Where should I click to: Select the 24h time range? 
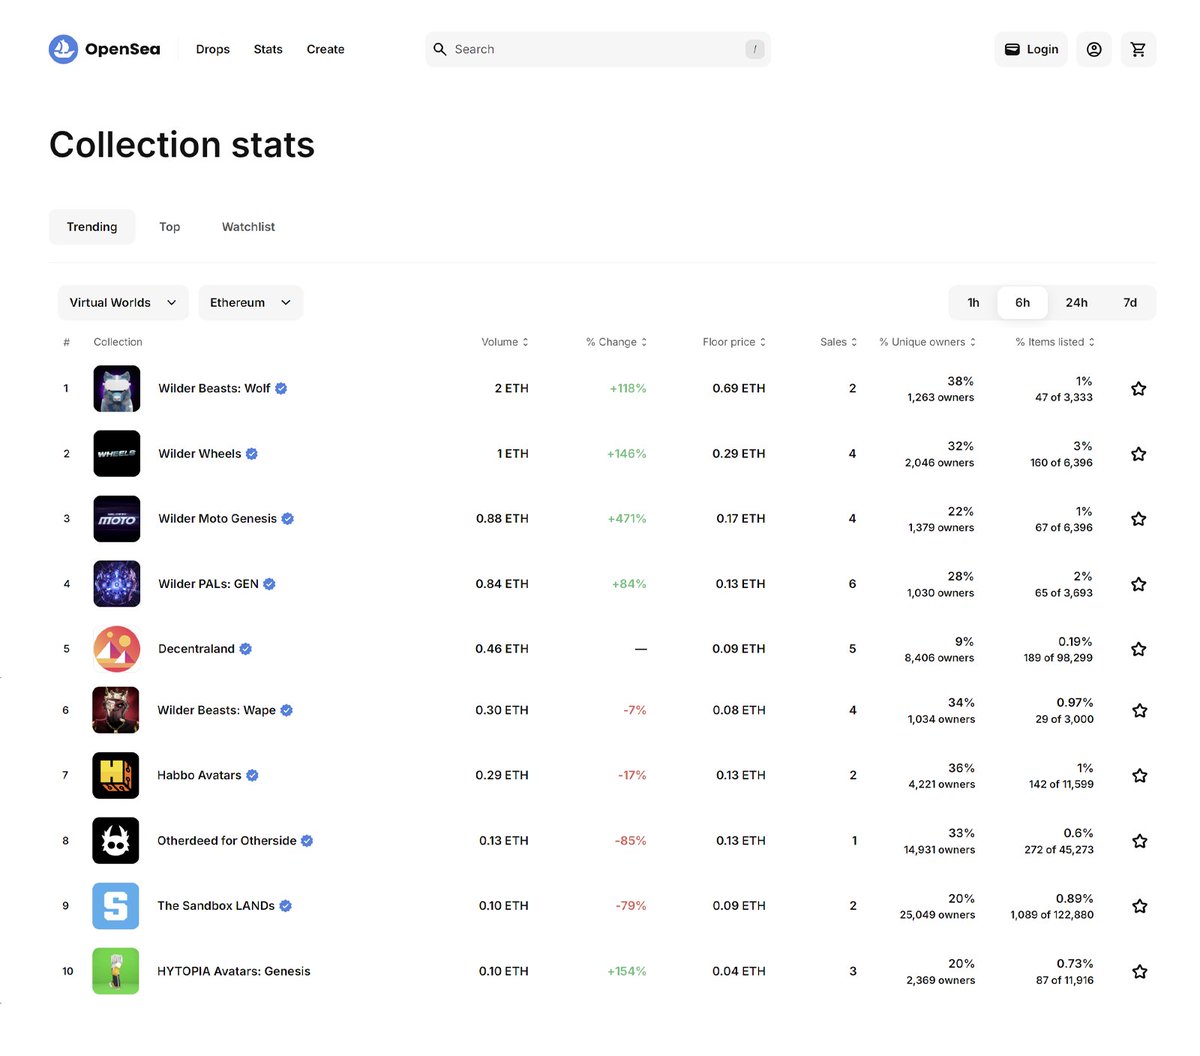[1076, 303]
